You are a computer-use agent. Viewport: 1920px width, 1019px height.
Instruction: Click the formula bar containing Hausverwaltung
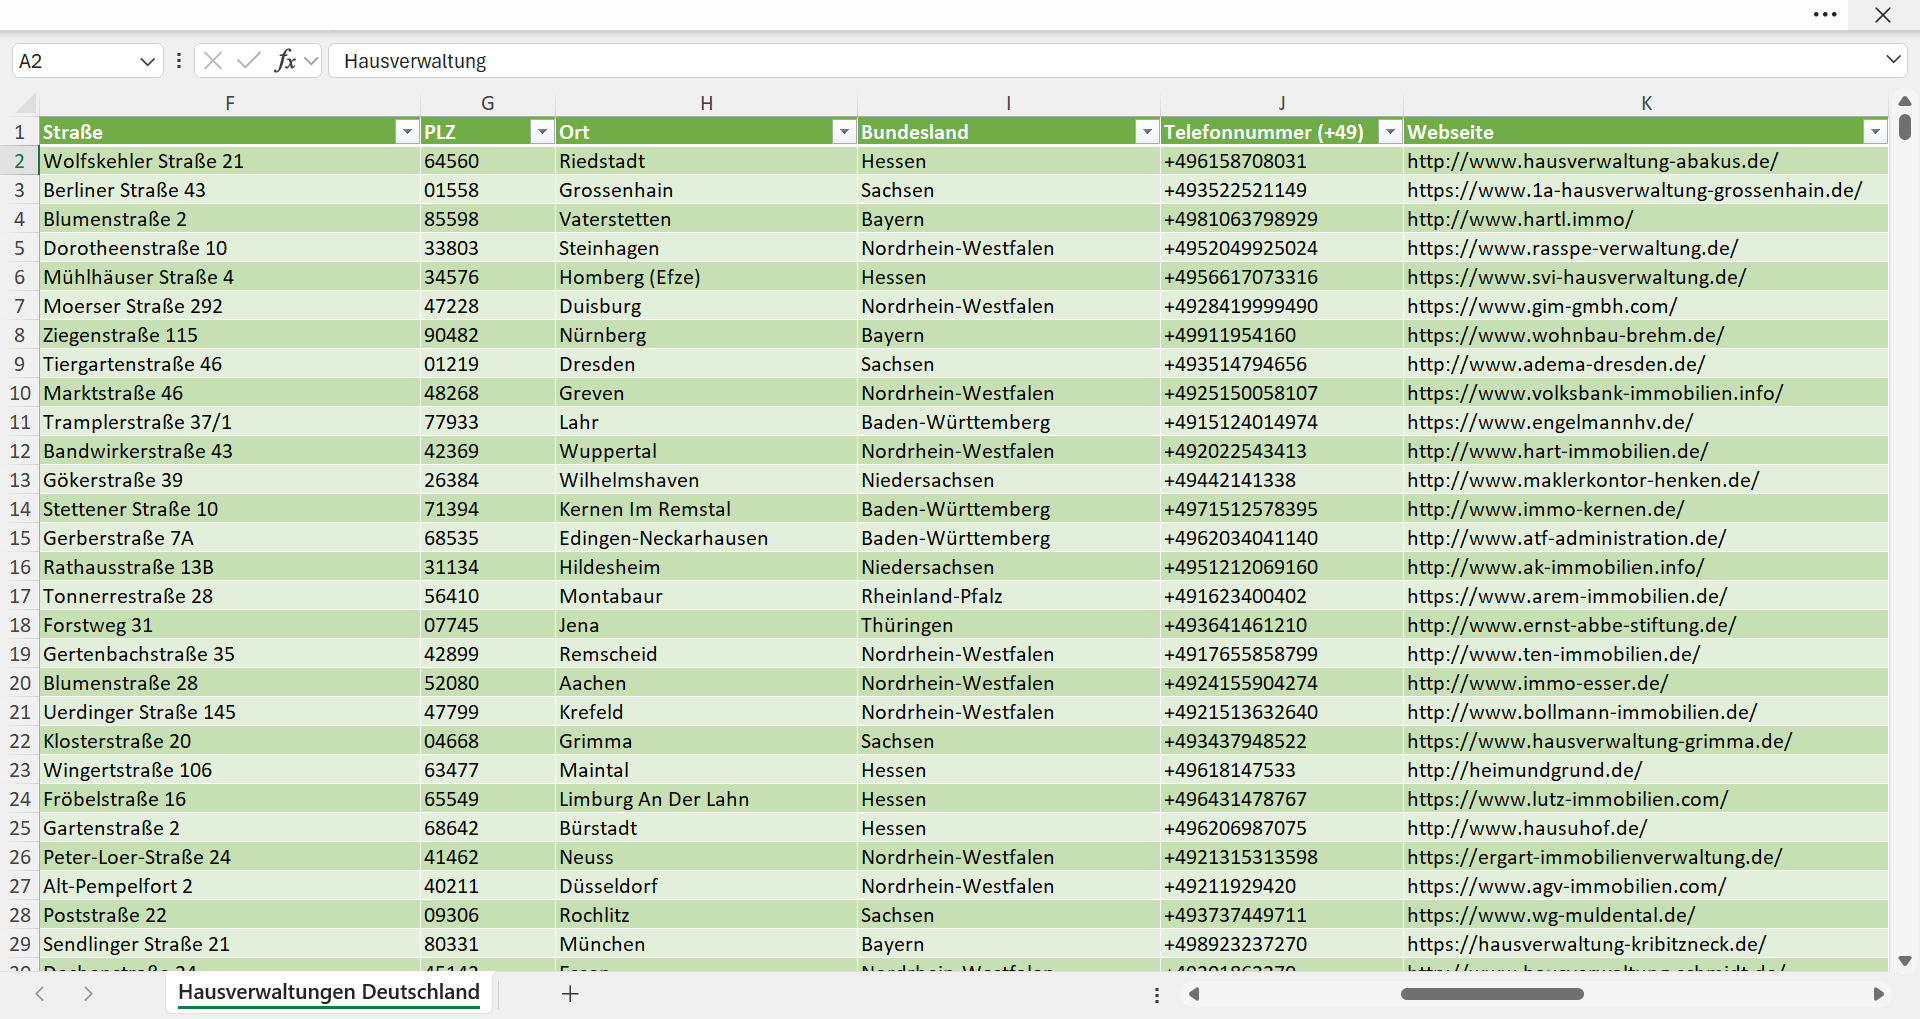[1105, 61]
